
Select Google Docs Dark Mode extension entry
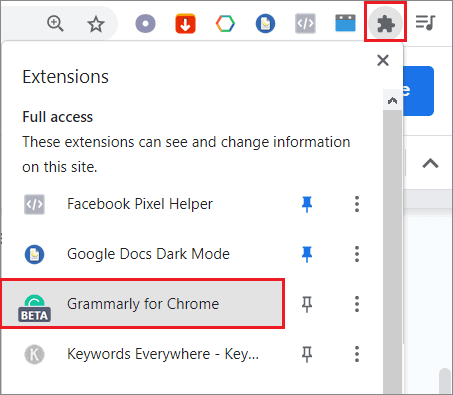pos(143,254)
